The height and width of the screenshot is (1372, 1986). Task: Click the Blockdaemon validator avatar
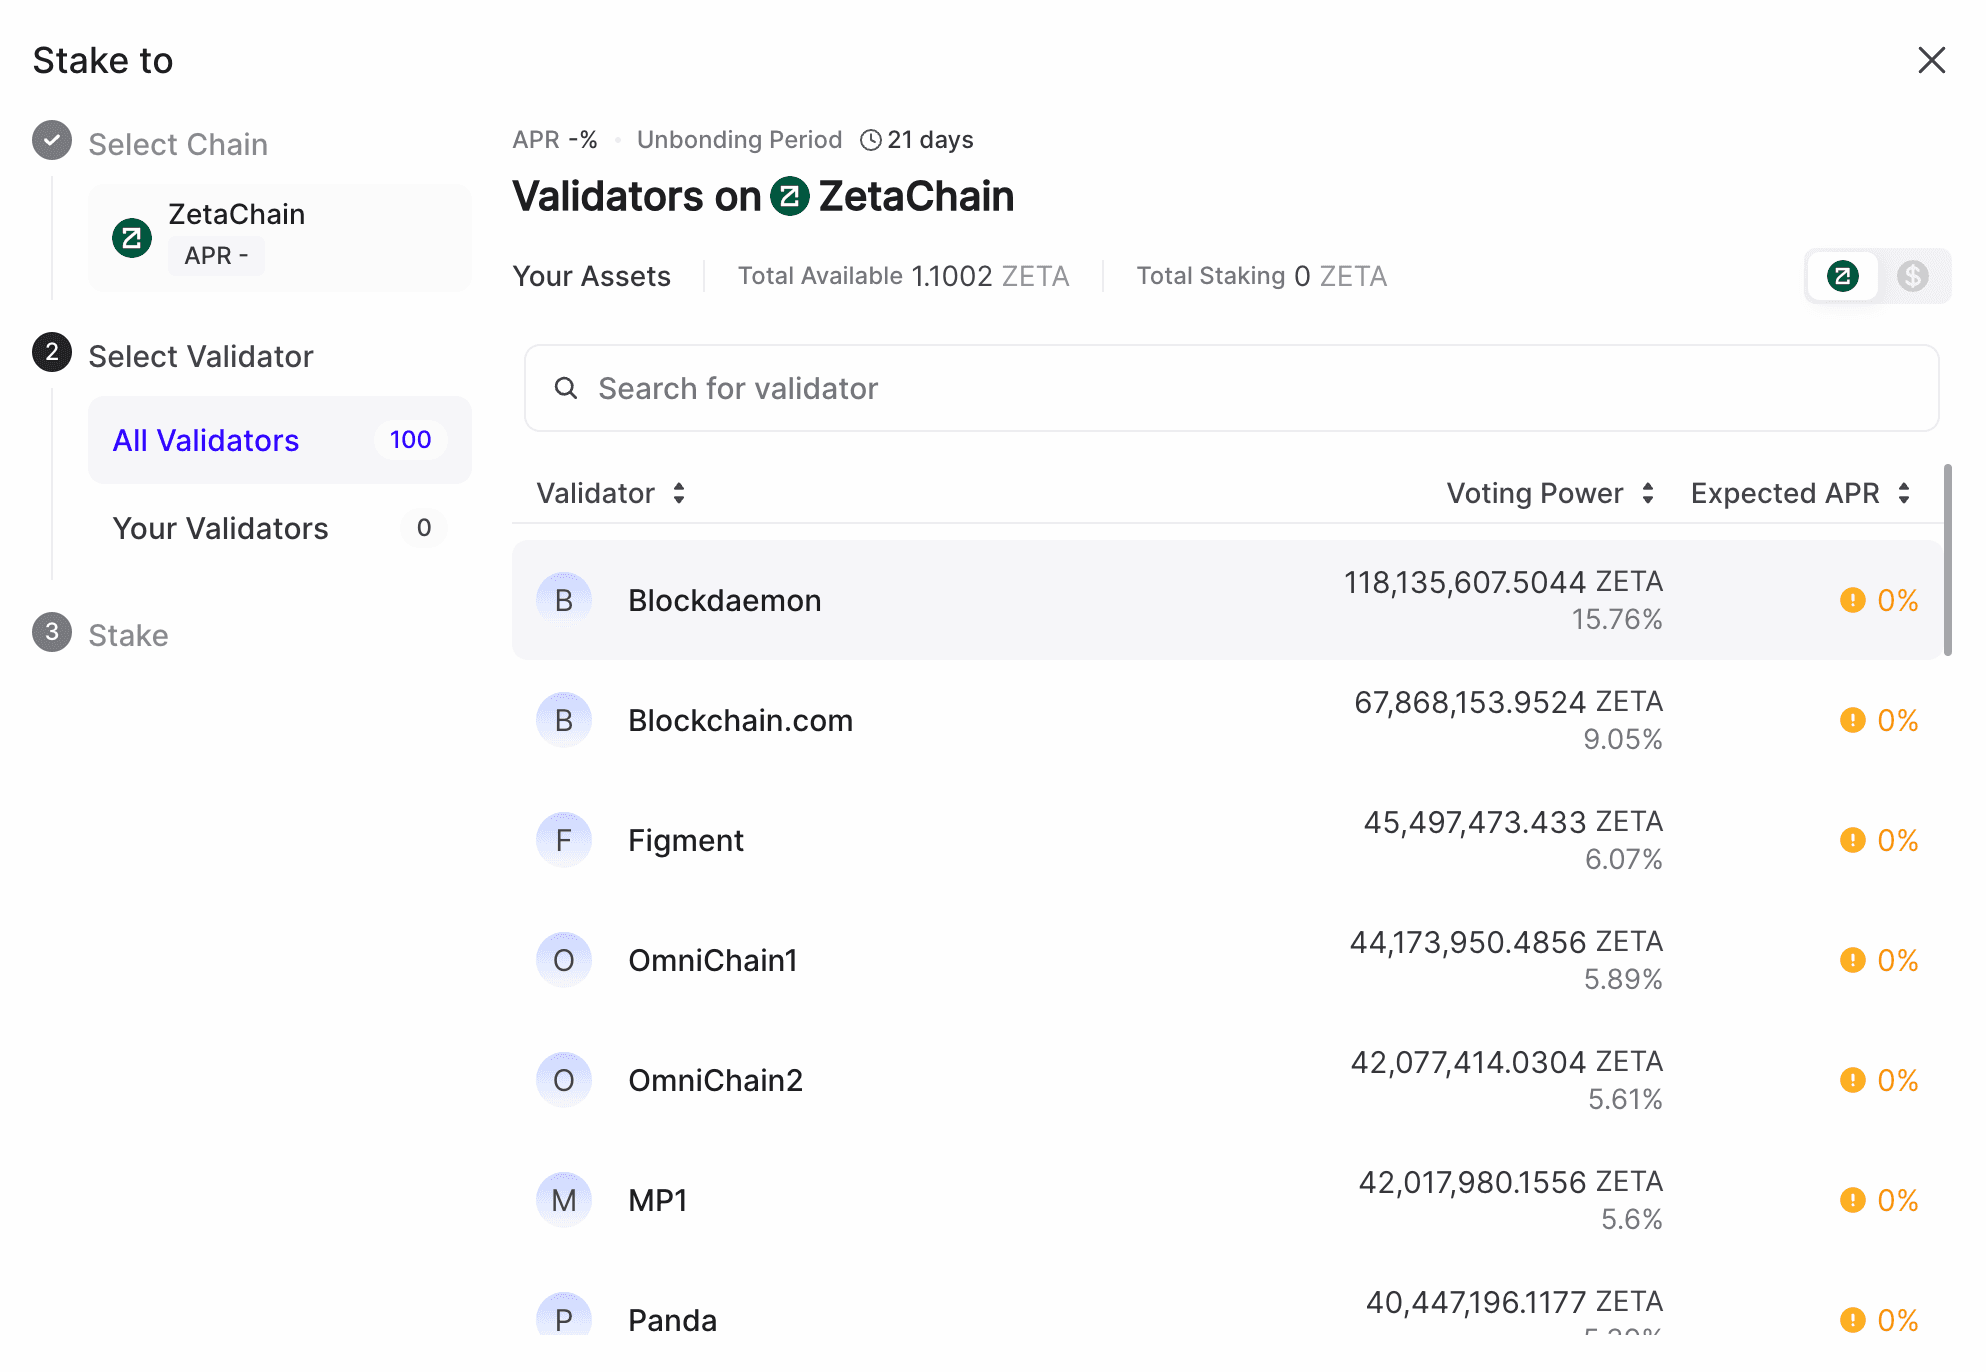point(564,599)
